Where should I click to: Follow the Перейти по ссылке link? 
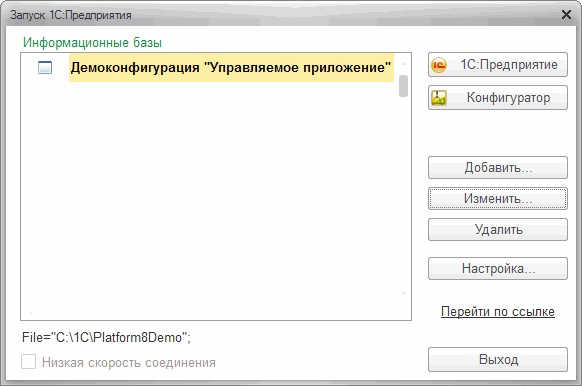(x=498, y=311)
